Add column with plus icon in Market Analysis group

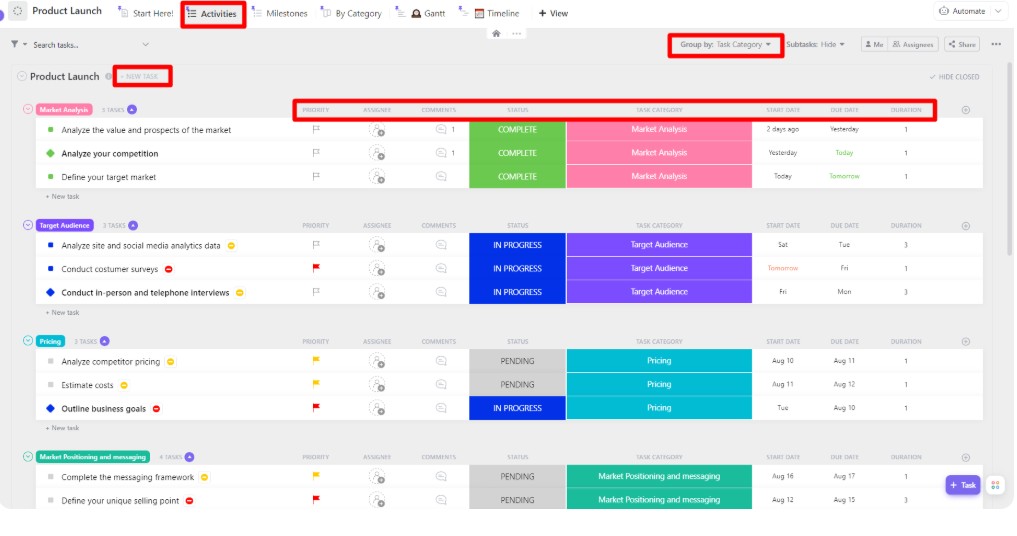click(x=966, y=110)
